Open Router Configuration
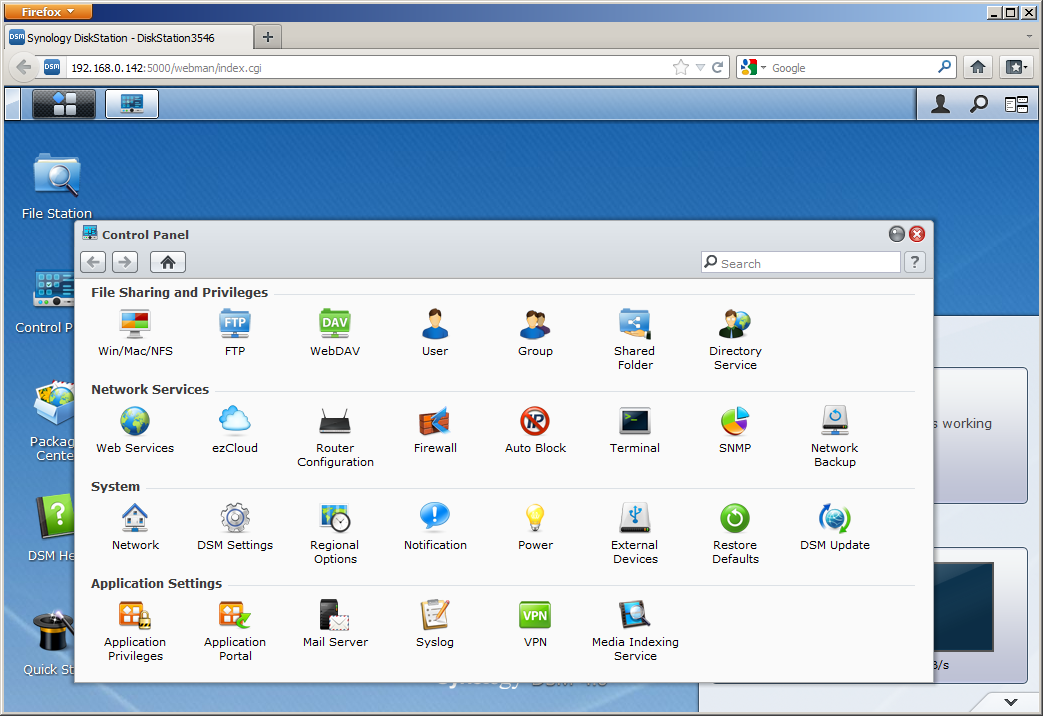The width and height of the screenshot is (1043, 716). 335,437
